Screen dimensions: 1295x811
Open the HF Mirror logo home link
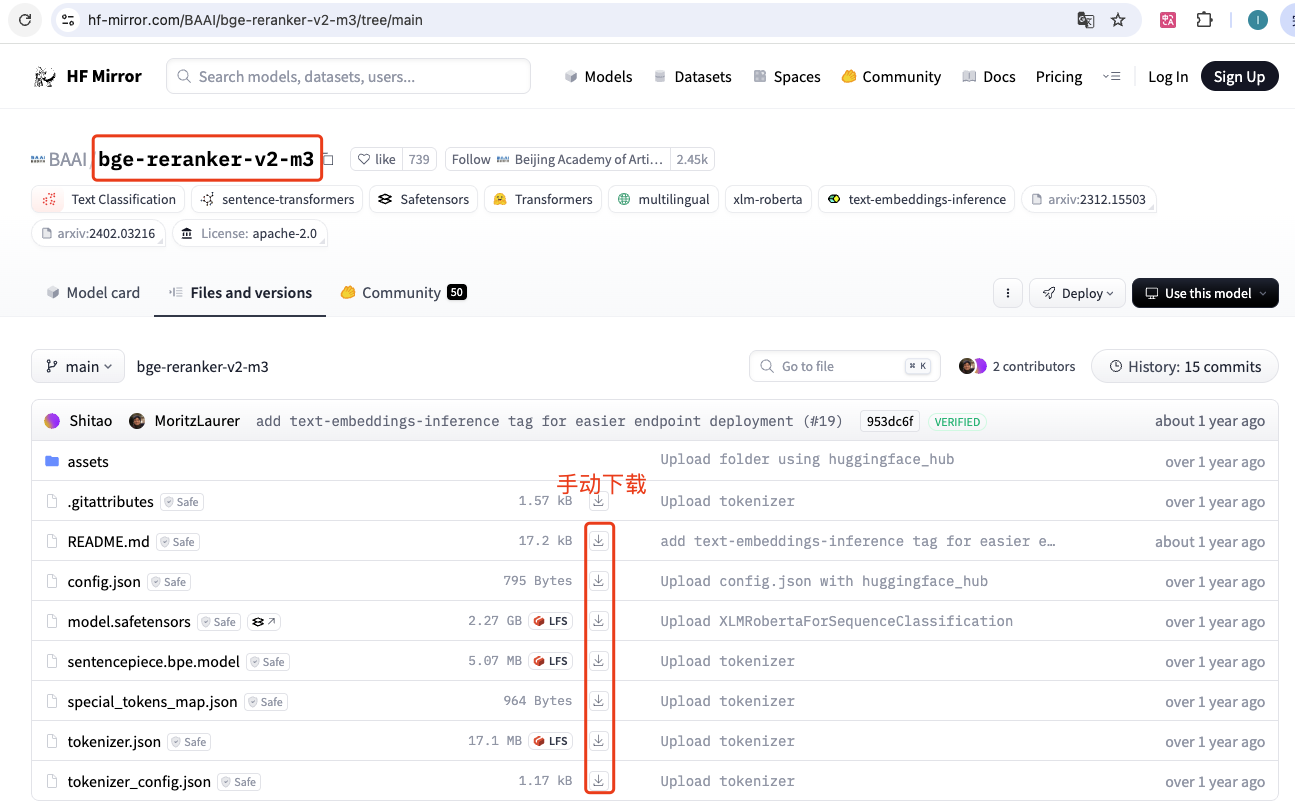(x=88, y=76)
